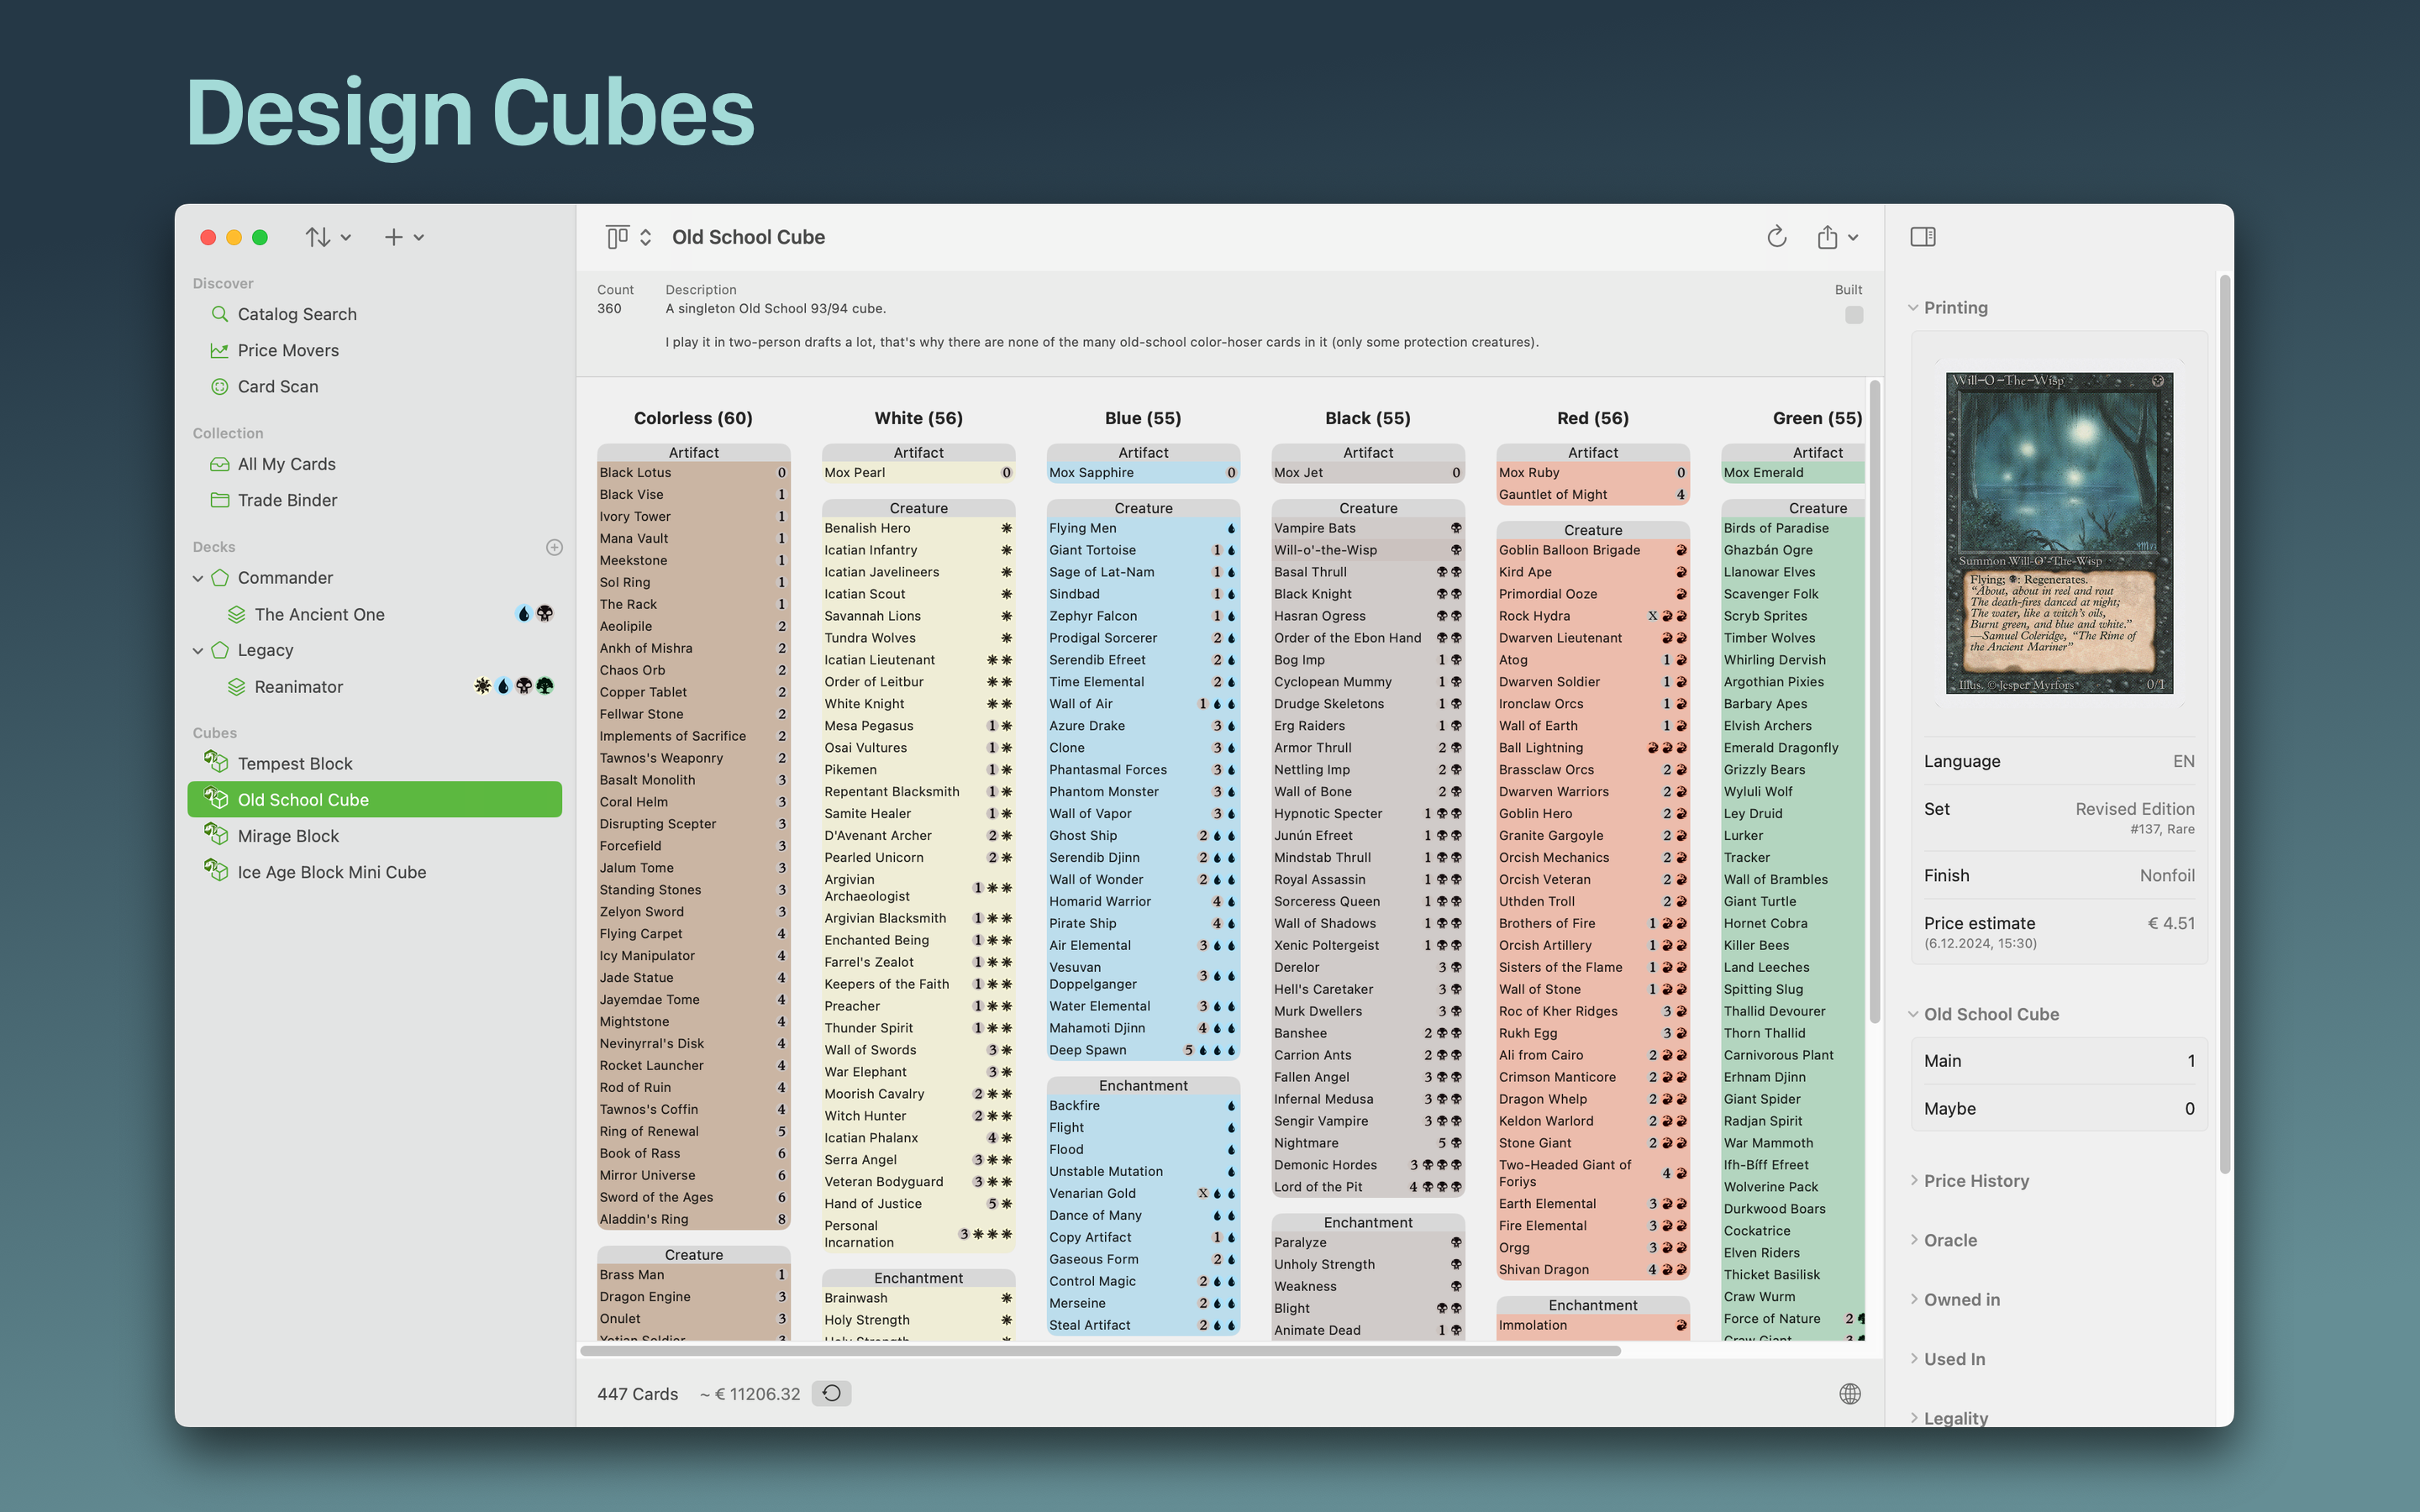Refresh the total price estimate
The width and height of the screenshot is (2420, 1512).
[831, 1393]
